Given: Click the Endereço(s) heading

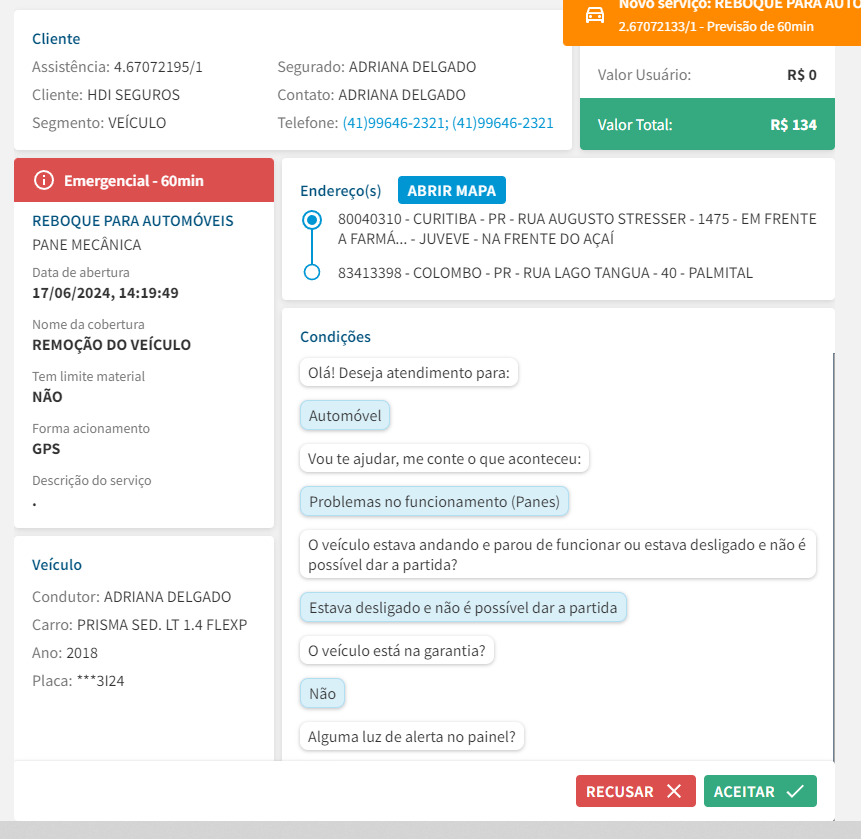Looking at the screenshot, I should pos(340,191).
